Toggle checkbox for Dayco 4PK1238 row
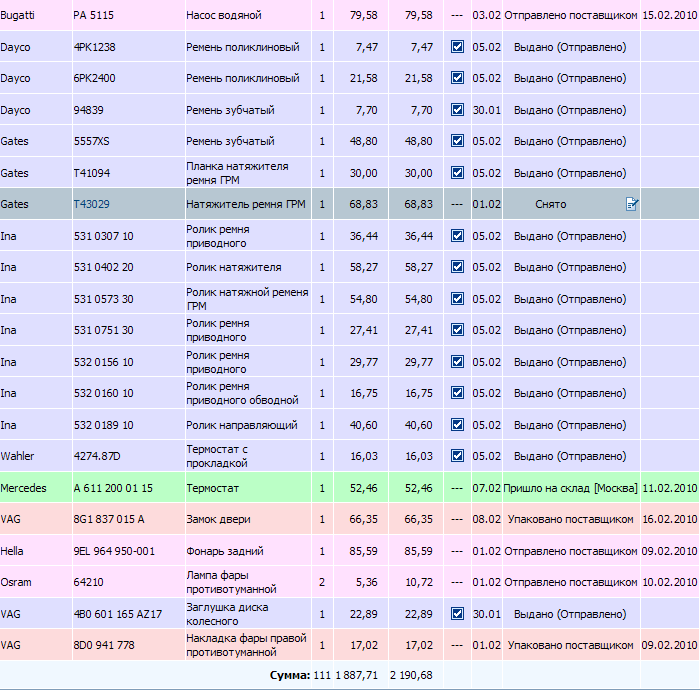 click(x=457, y=46)
